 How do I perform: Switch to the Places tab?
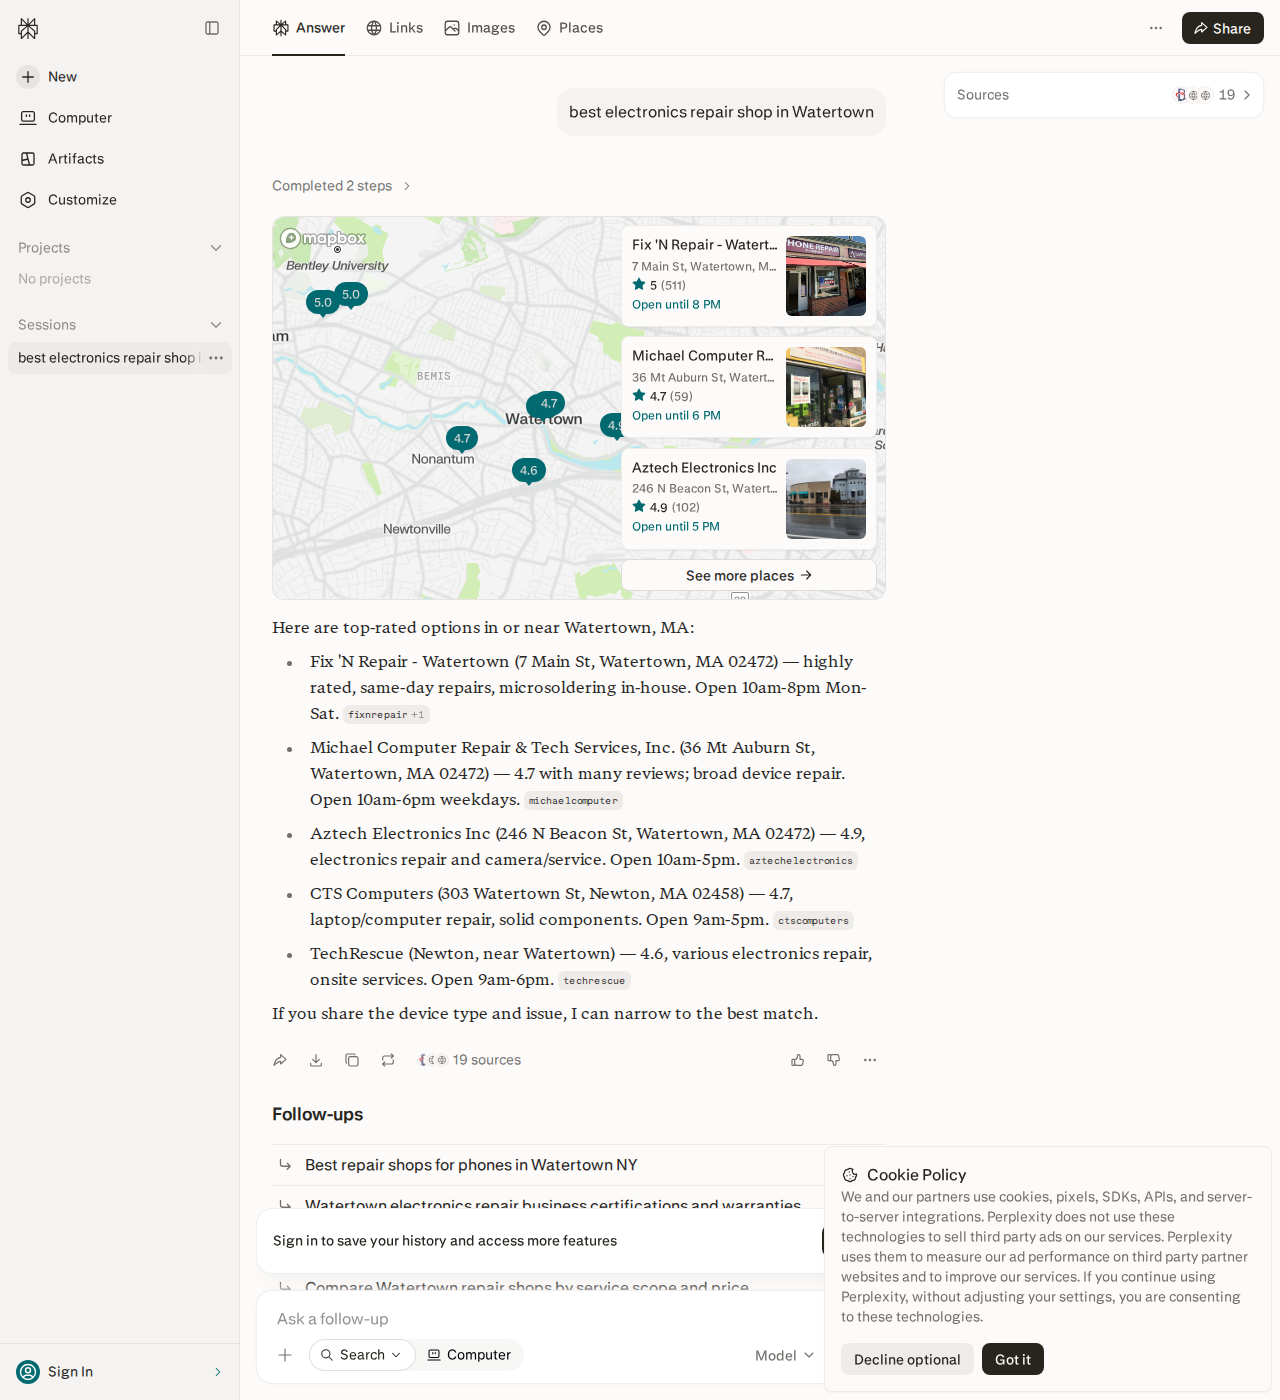pyautogui.click(x=570, y=28)
